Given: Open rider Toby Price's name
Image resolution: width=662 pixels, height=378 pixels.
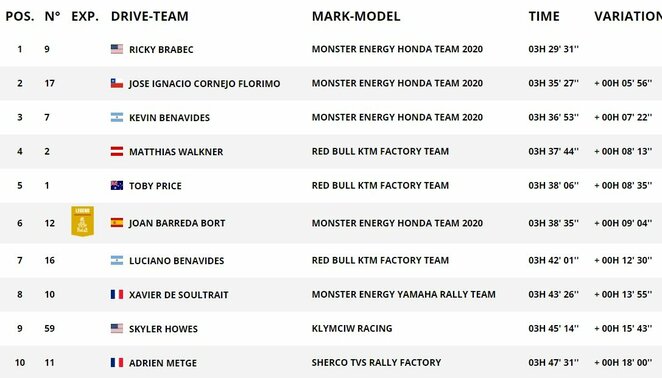Looking at the screenshot, I should (155, 186).
